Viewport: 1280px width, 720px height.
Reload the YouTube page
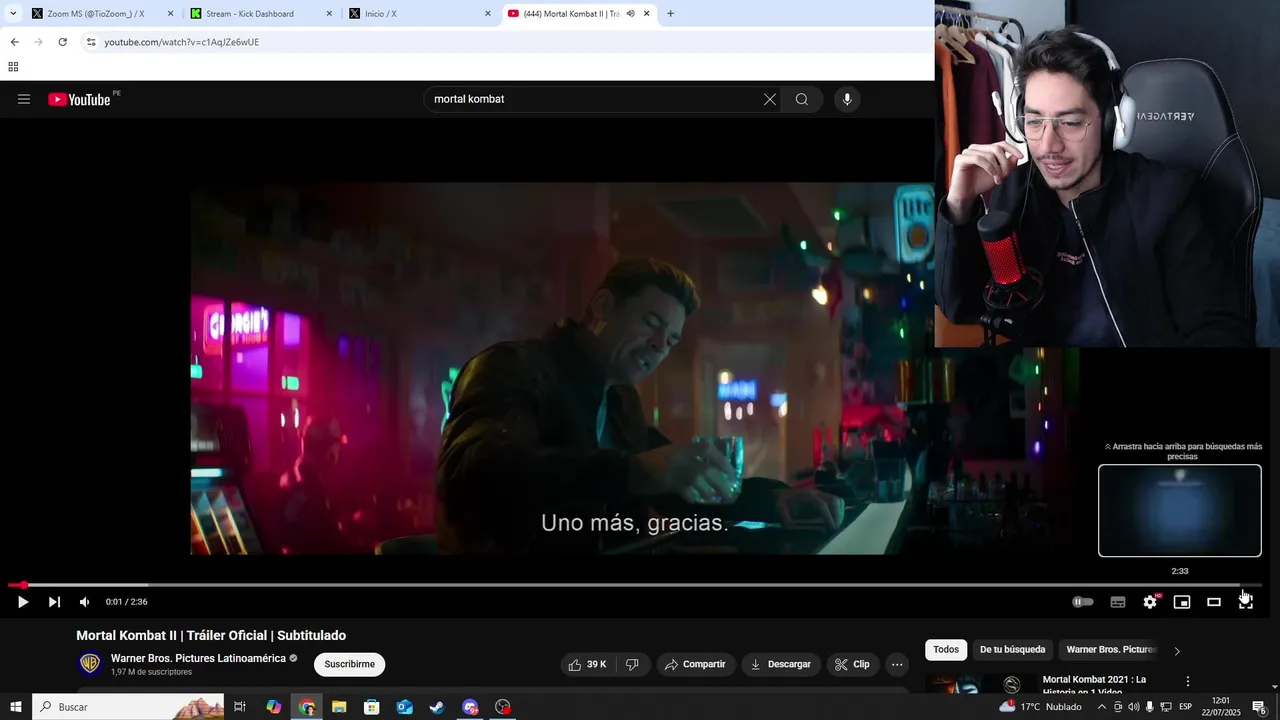[62, 42]
